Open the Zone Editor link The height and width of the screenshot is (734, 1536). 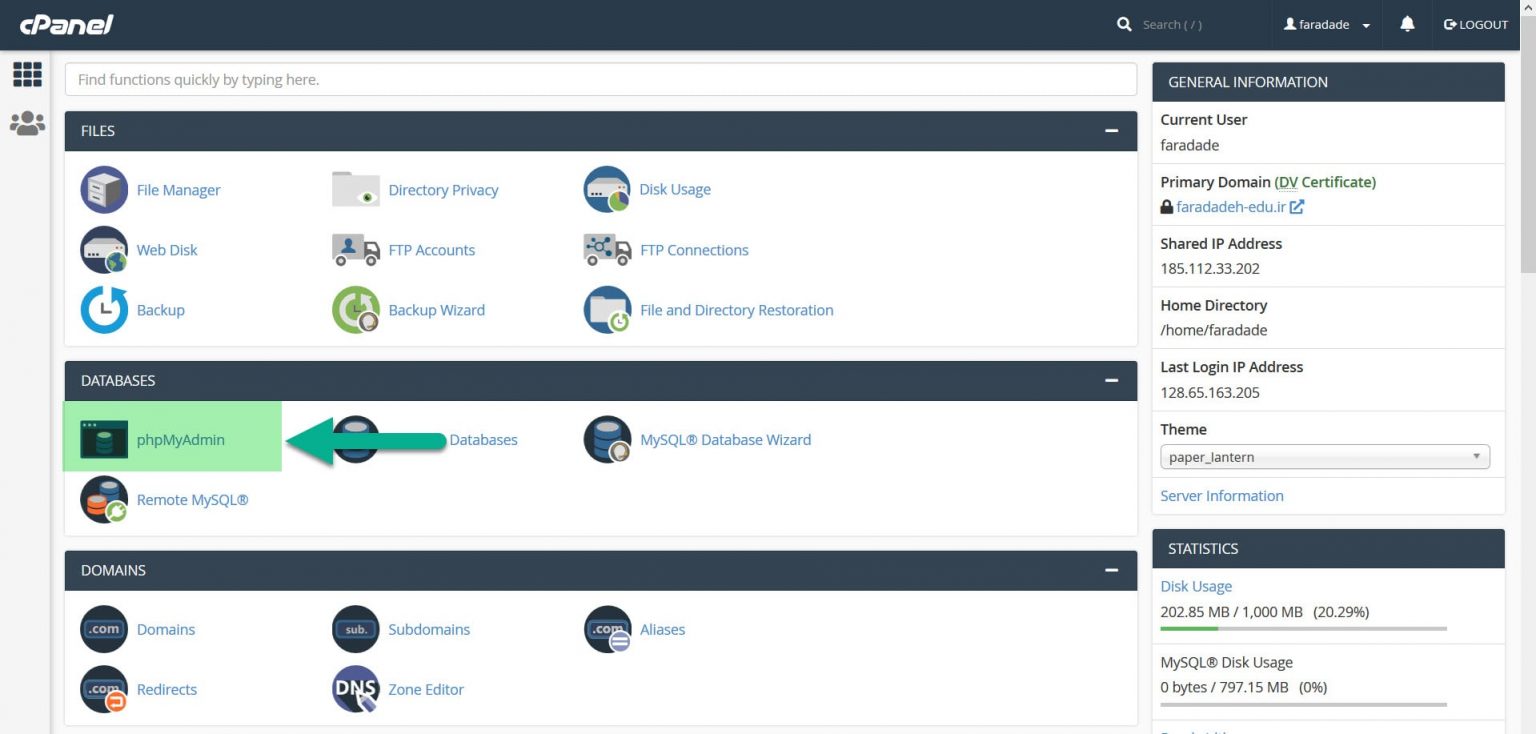(x=426, y=690)
